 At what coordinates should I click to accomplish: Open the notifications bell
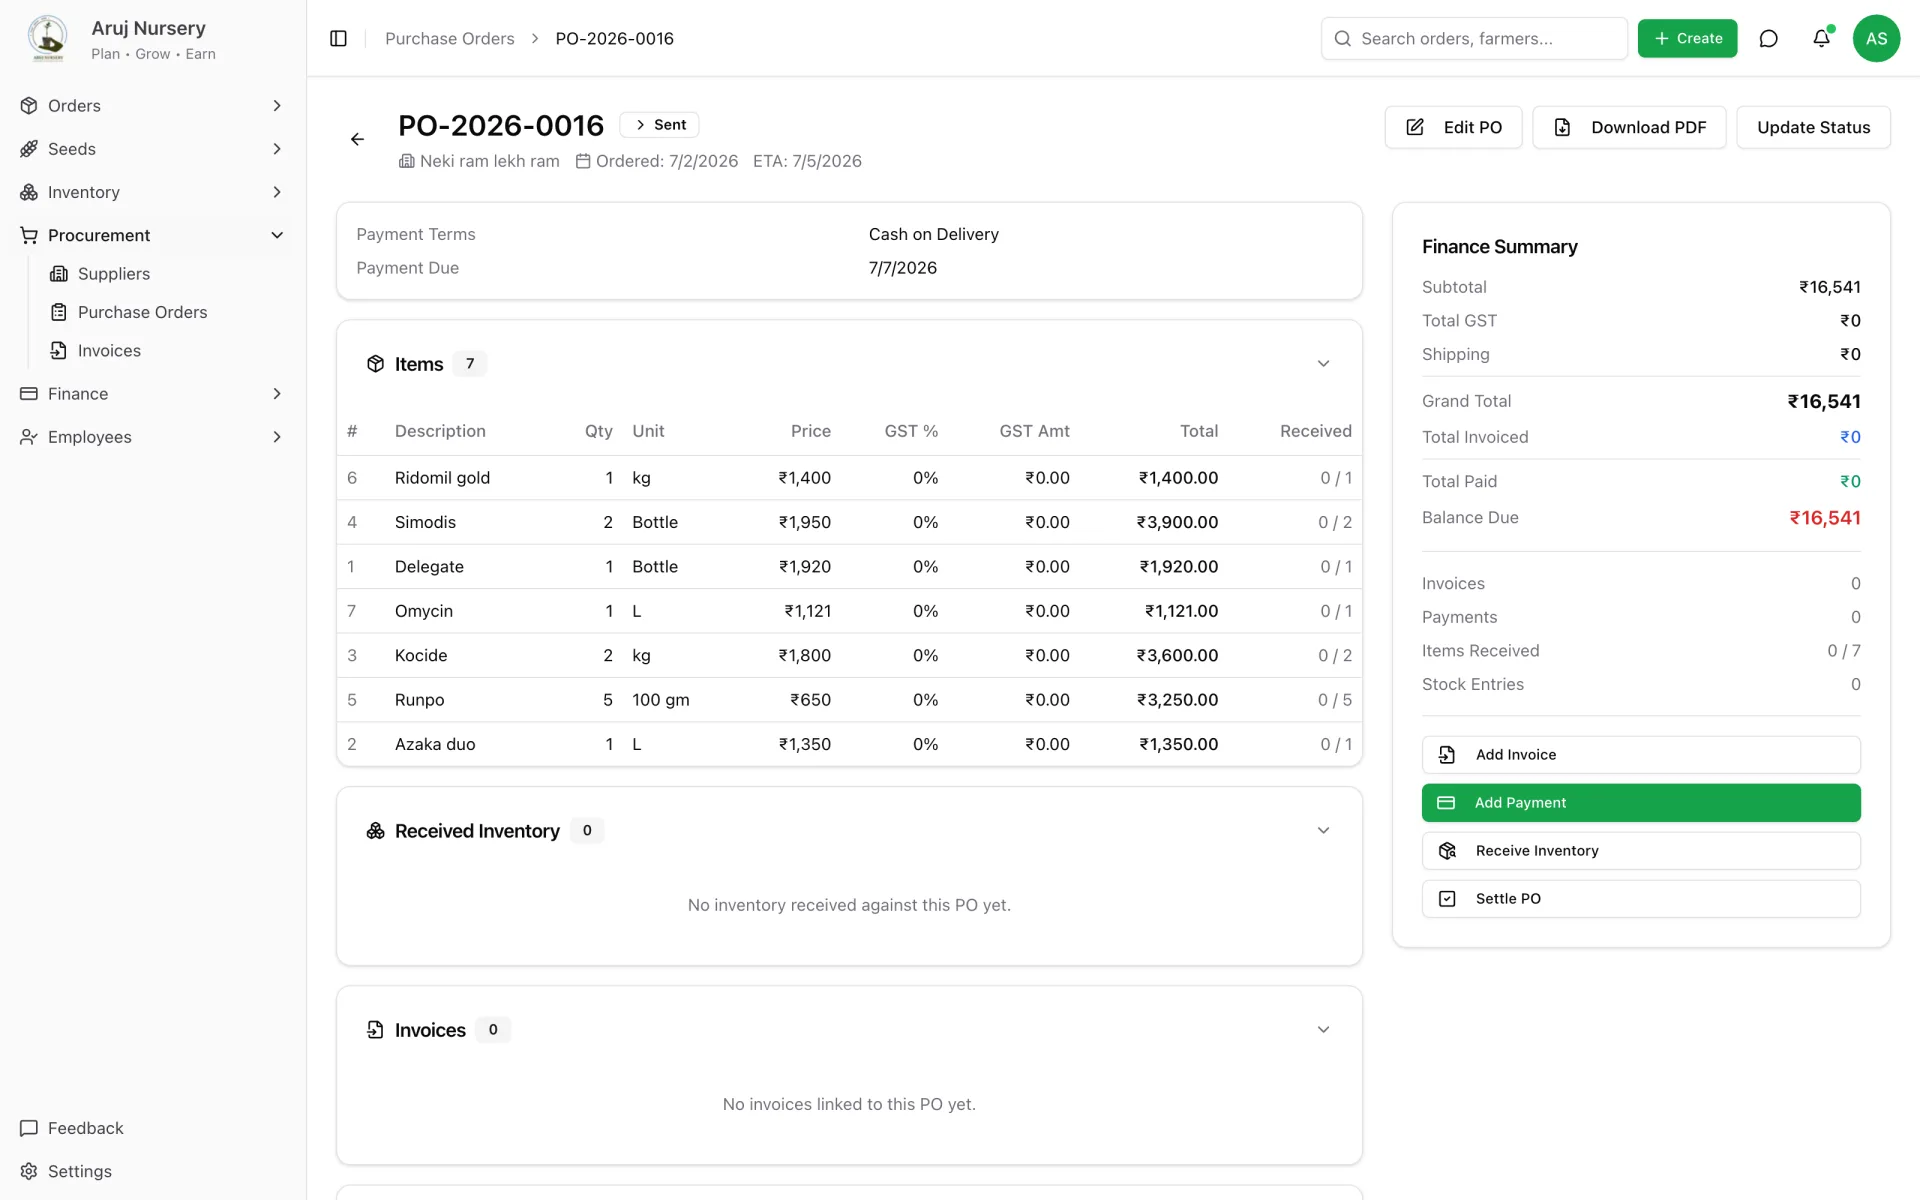pos(1821,38)
